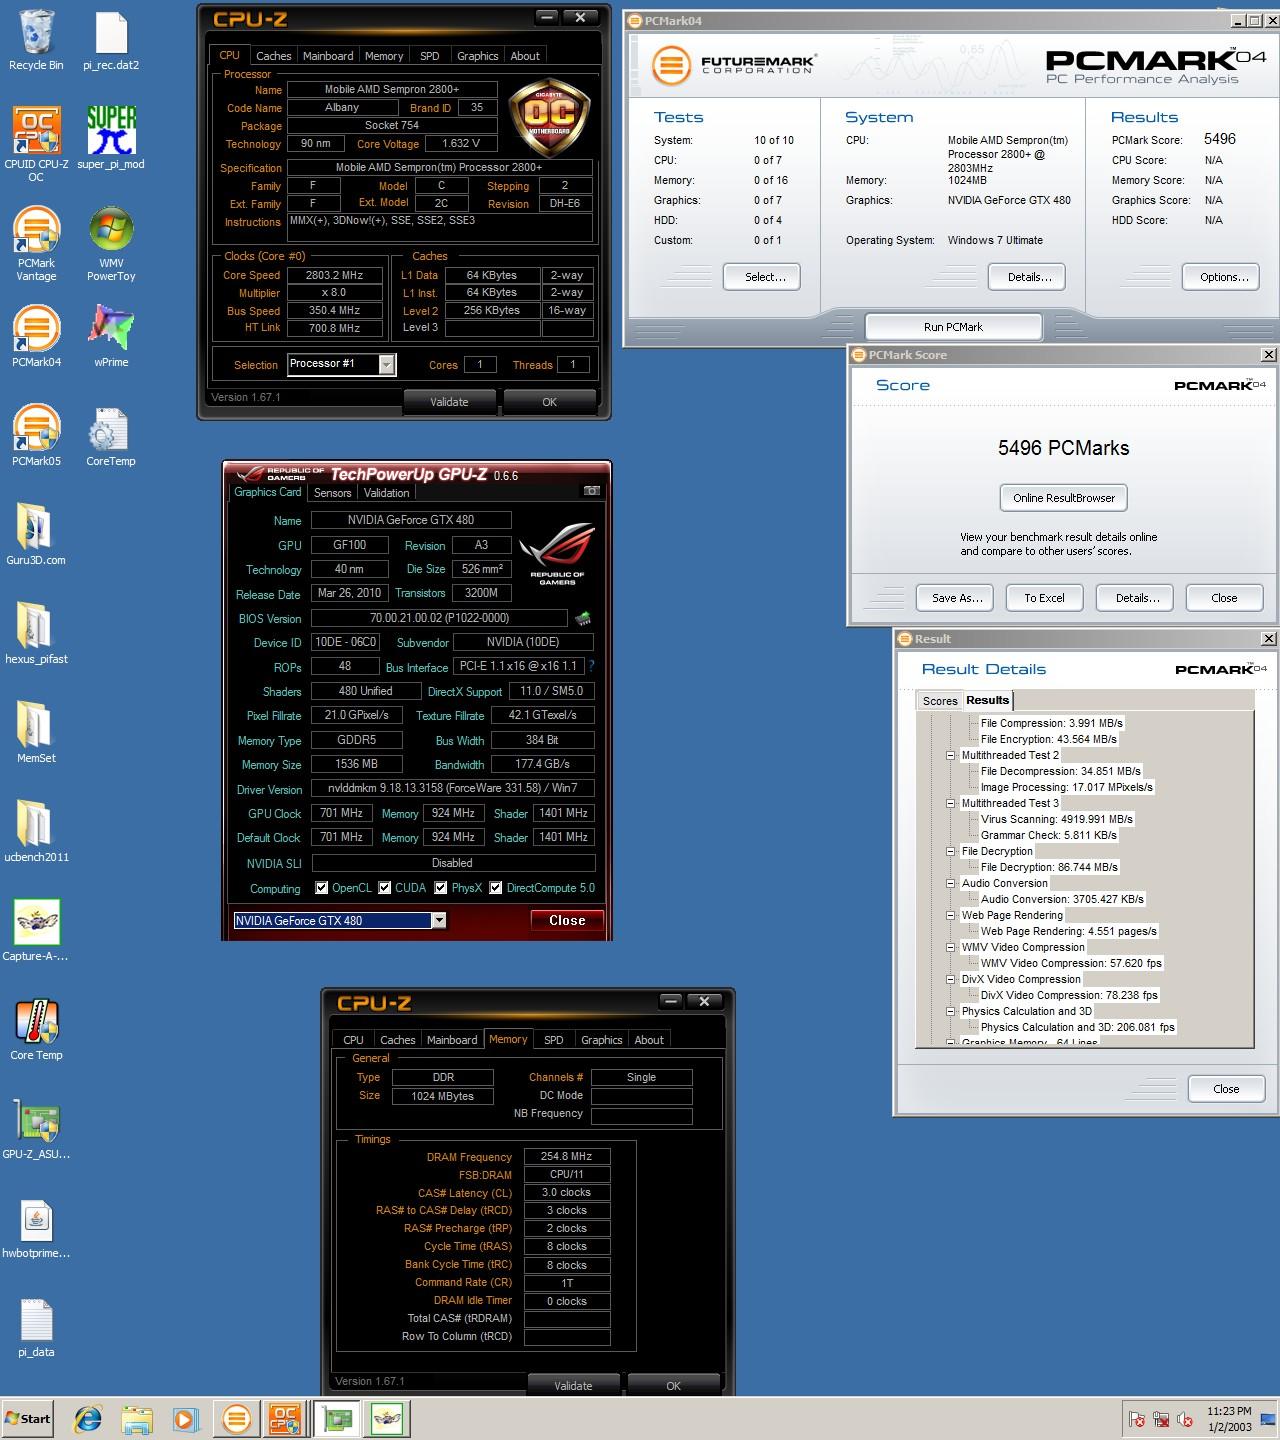The width and height of the screenshot is (1280, 1440).
Task: Collapse the Multithreaded Test 3 node
Action: click(951, 803)
